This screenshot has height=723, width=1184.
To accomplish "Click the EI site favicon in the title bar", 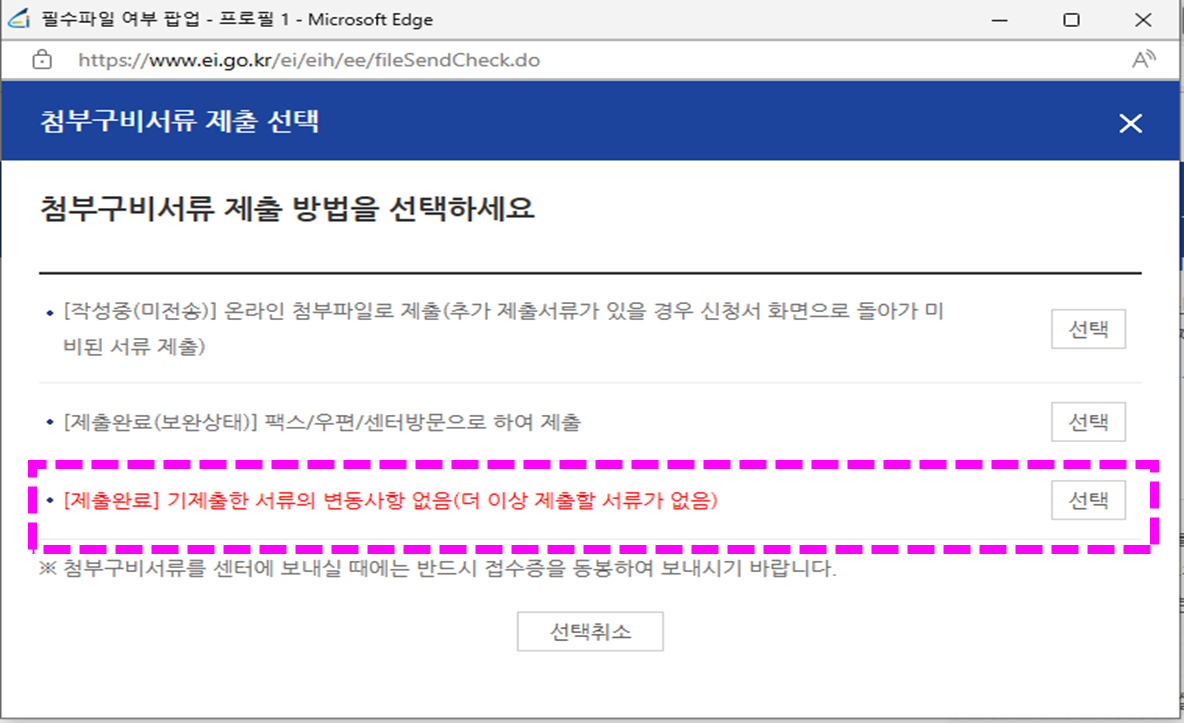I will click(18, 19).
